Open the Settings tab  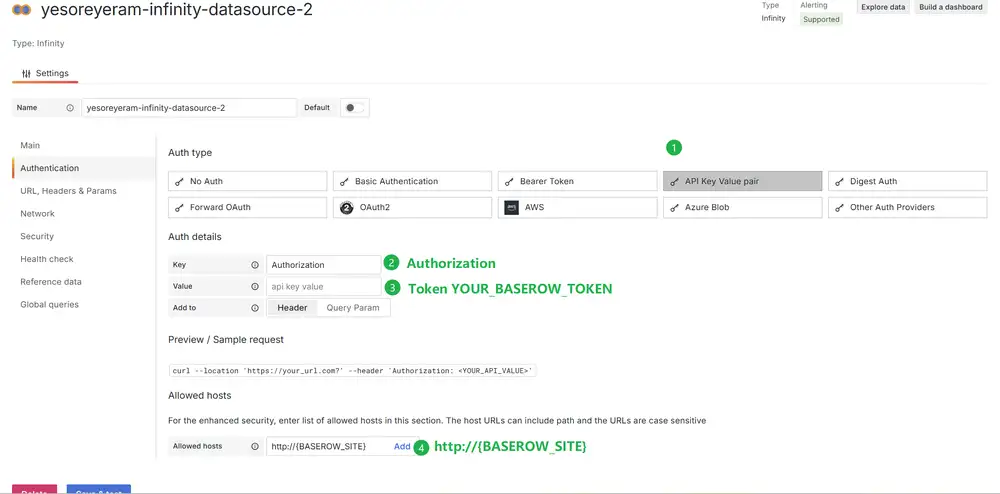pyautogui.click(x=45, y=73)
